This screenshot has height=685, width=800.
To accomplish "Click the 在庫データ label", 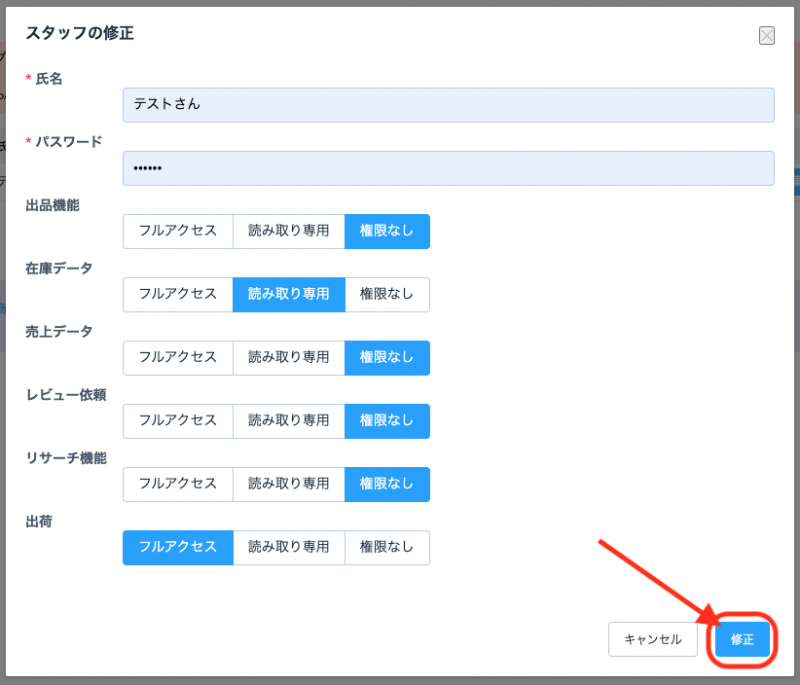I will (59, 269).
